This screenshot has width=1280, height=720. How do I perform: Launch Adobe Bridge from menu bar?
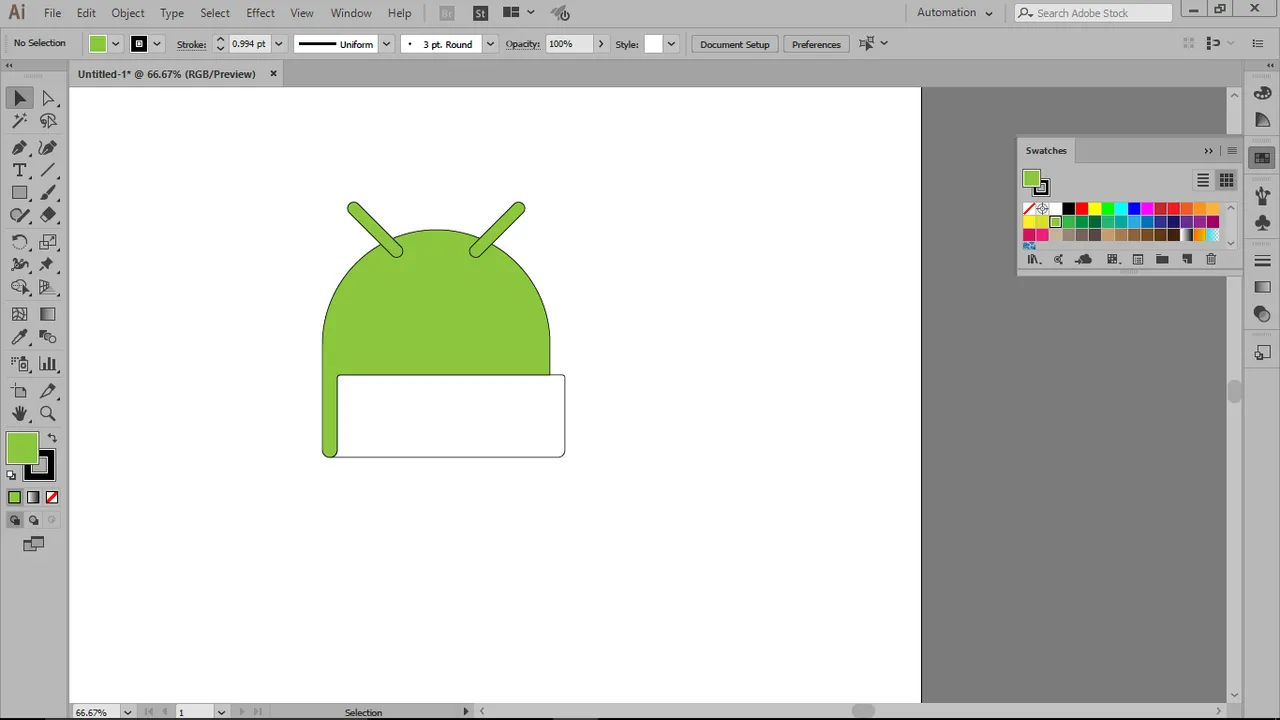point(447,13)
